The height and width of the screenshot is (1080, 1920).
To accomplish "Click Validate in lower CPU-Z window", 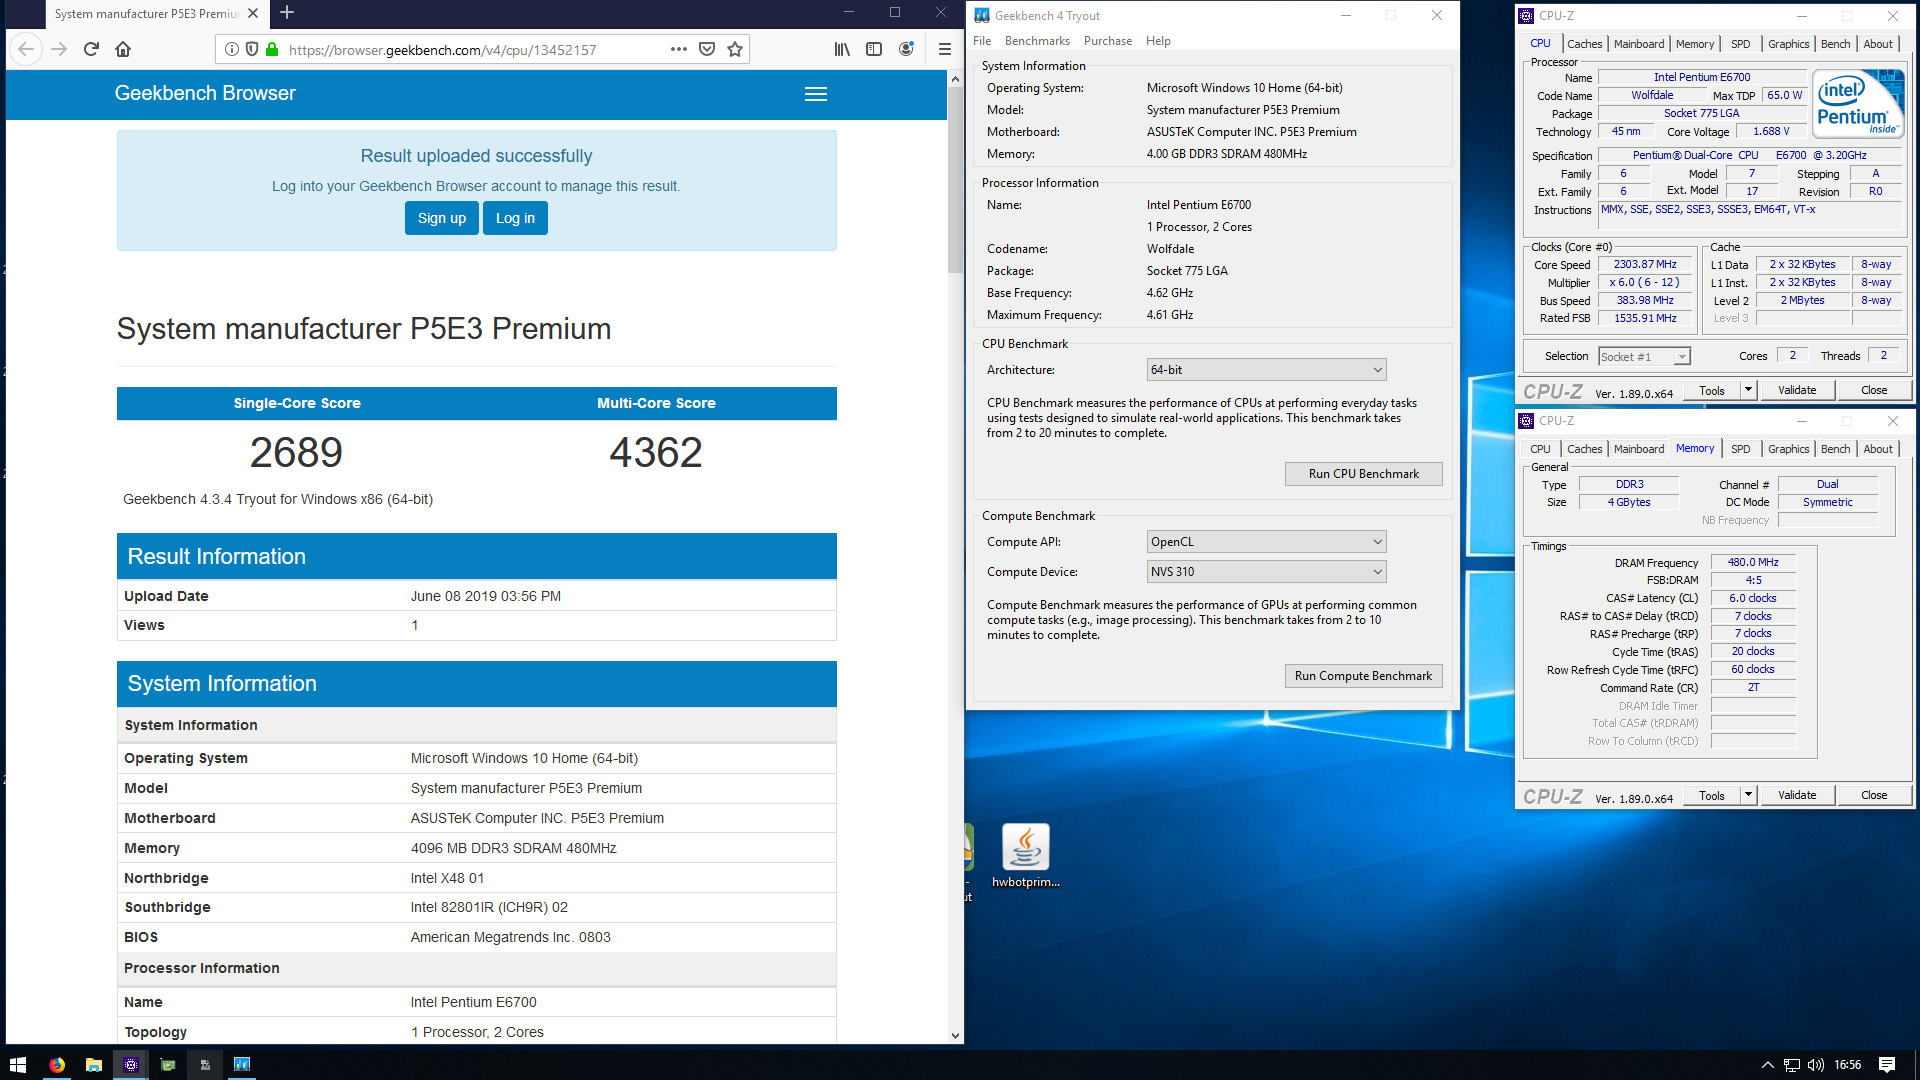I will 1796,796.
